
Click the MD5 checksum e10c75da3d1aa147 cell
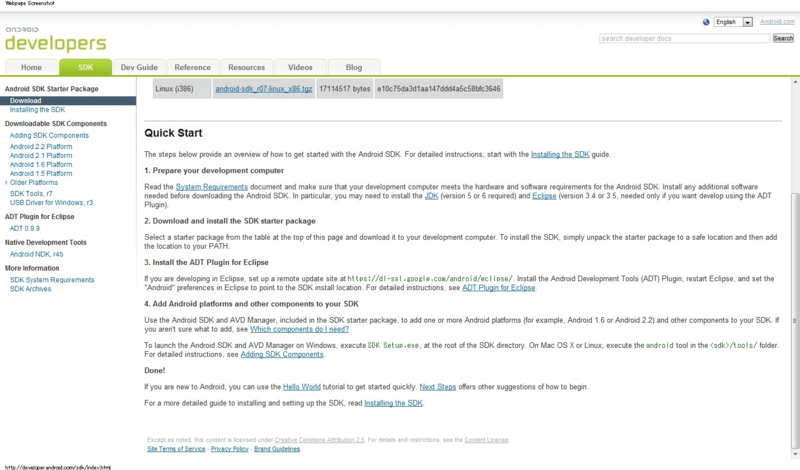click(439, 88)
